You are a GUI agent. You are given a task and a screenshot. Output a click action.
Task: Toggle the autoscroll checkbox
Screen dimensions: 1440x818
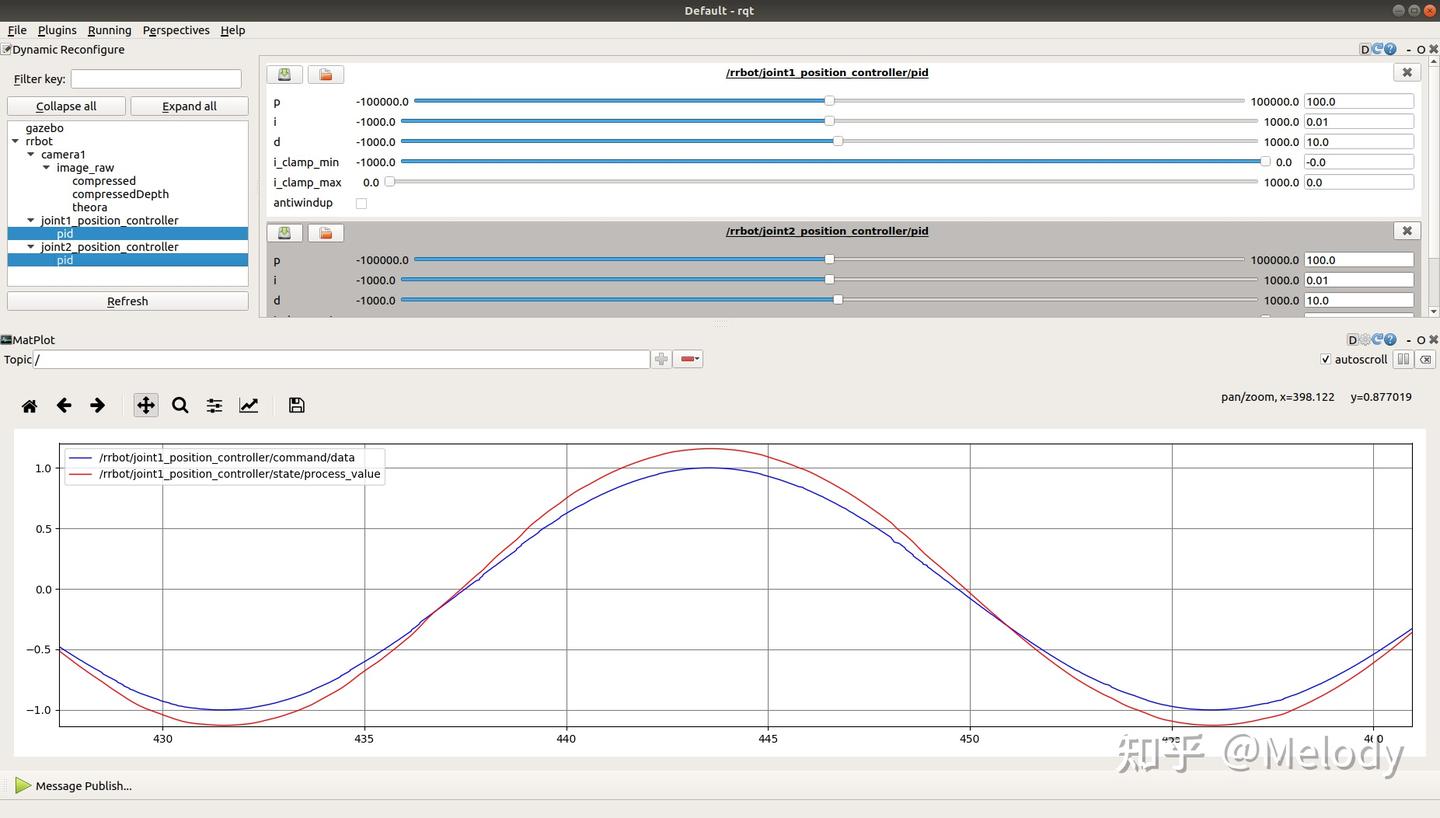1326,359
